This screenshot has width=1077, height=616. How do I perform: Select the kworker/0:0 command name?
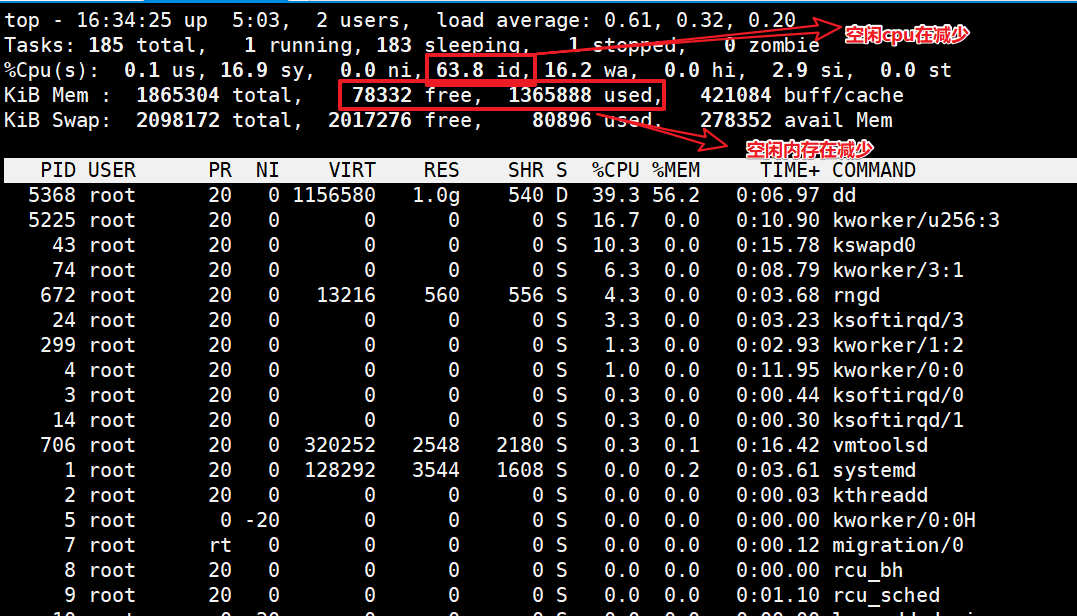coord(898,371)
